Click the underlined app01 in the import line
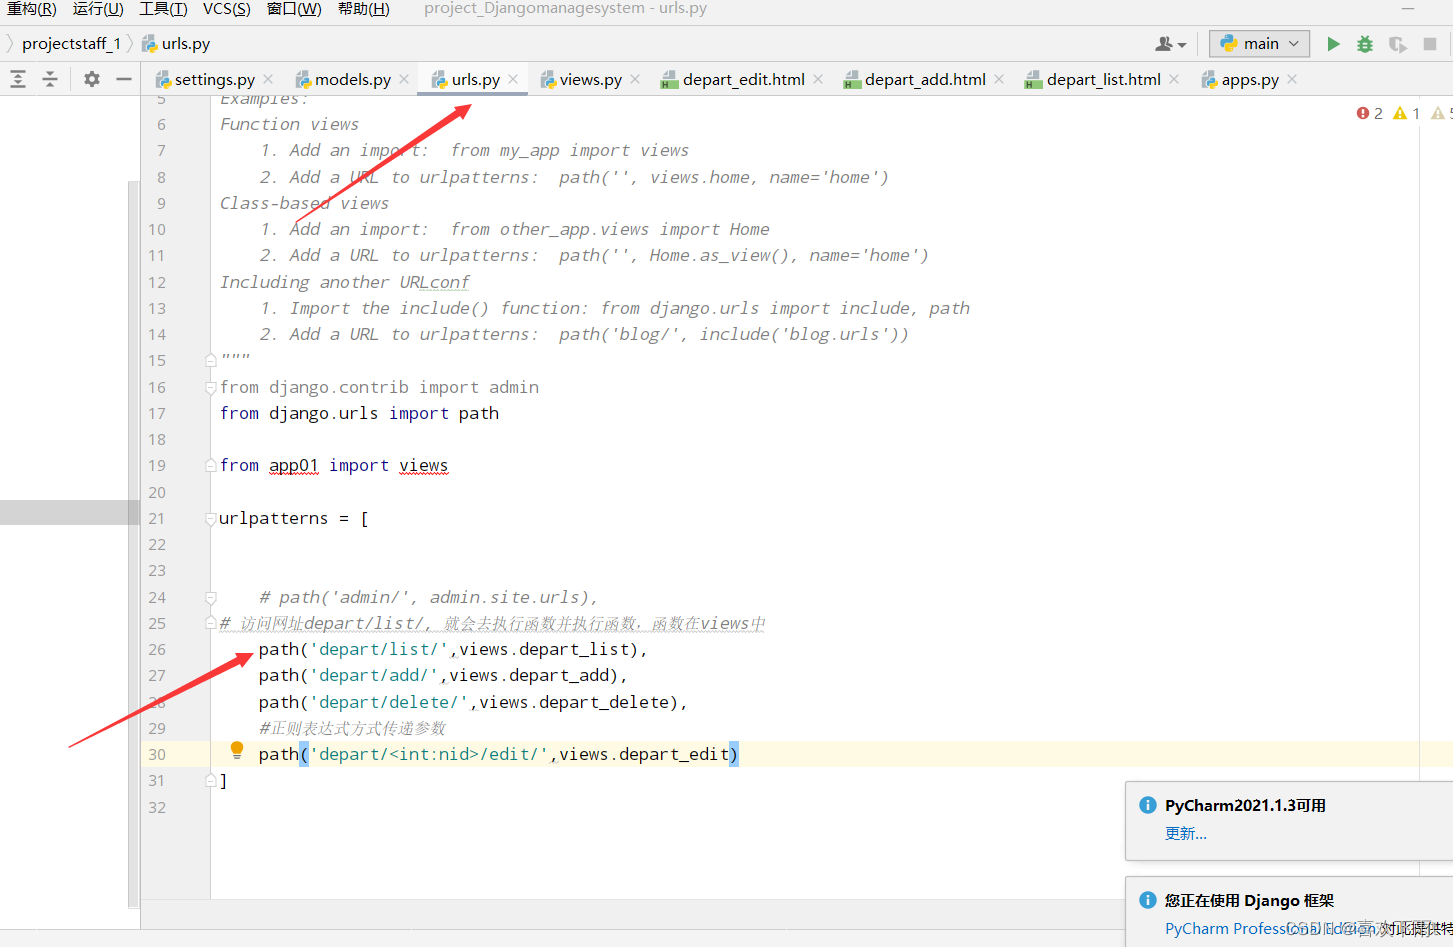Image resolution: width=1453 pixels, height=947 pixels. [x=294, y=465]
